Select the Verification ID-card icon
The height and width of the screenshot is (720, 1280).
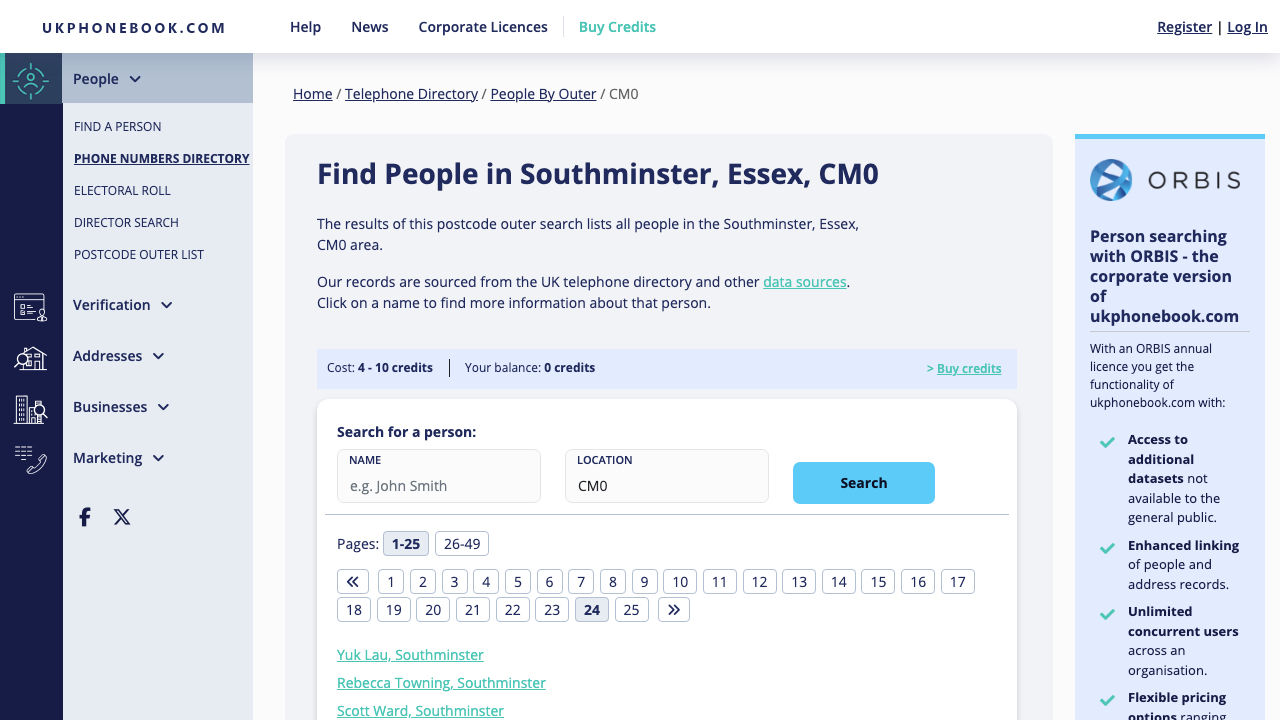point(30,308)
